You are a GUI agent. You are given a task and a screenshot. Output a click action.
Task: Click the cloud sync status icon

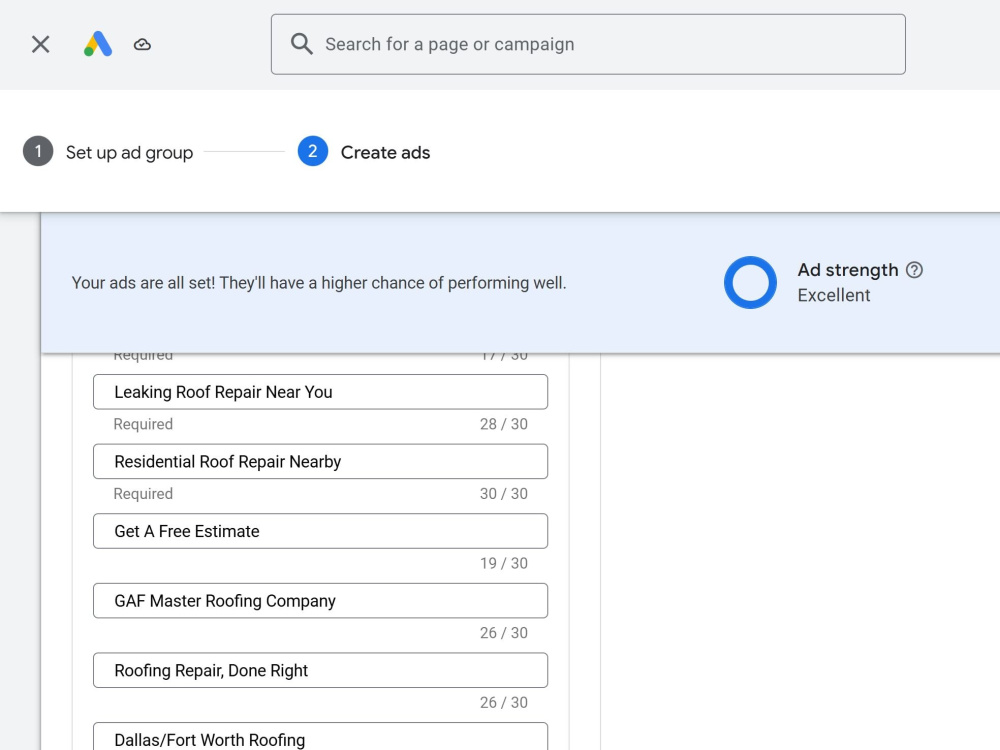[142, 45]
